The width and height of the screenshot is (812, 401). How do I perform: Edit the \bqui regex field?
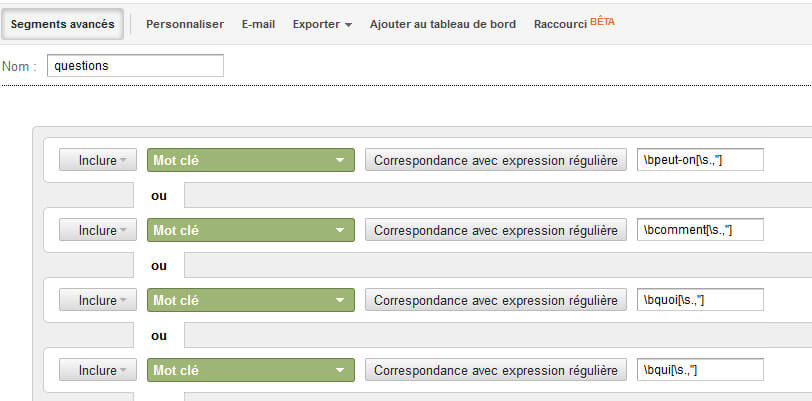700,369
